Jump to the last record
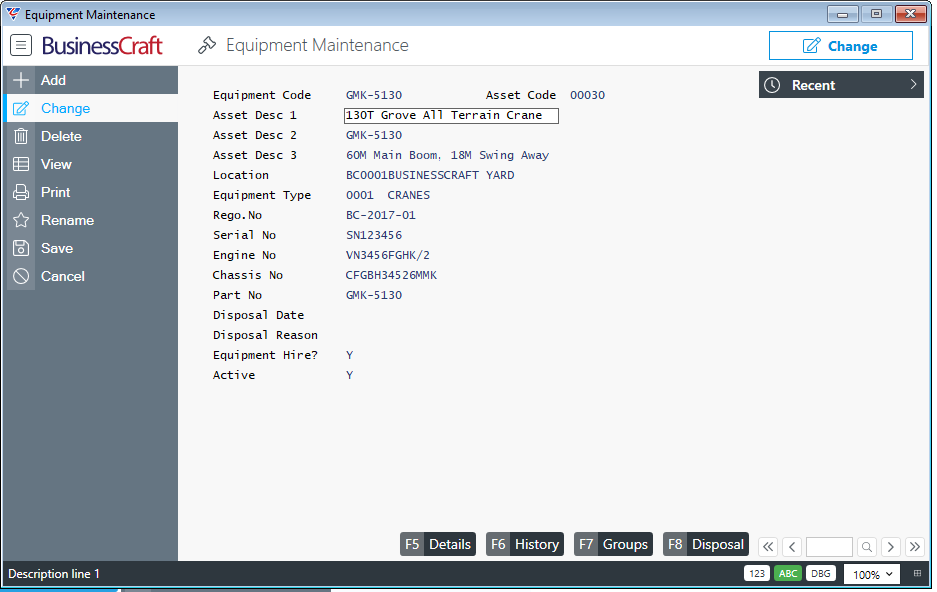Image resolution: width=937 pixels, height=592 pixels. [x=914, y=546]
